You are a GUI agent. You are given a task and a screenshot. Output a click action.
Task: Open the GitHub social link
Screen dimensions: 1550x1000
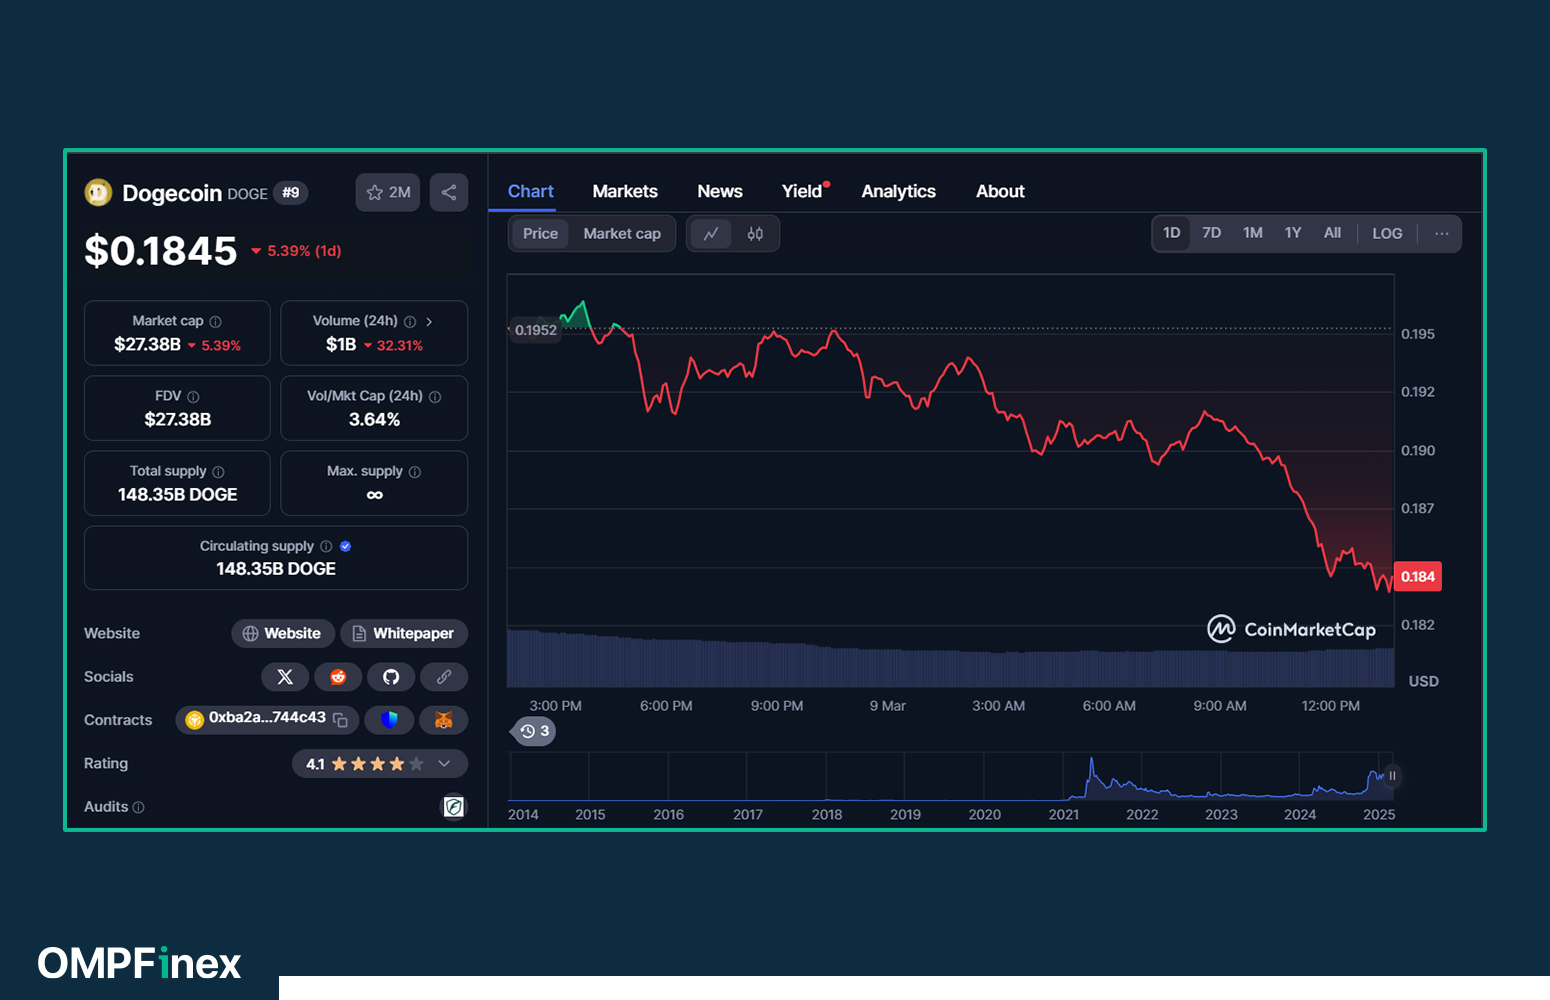[x=391, y=677]
